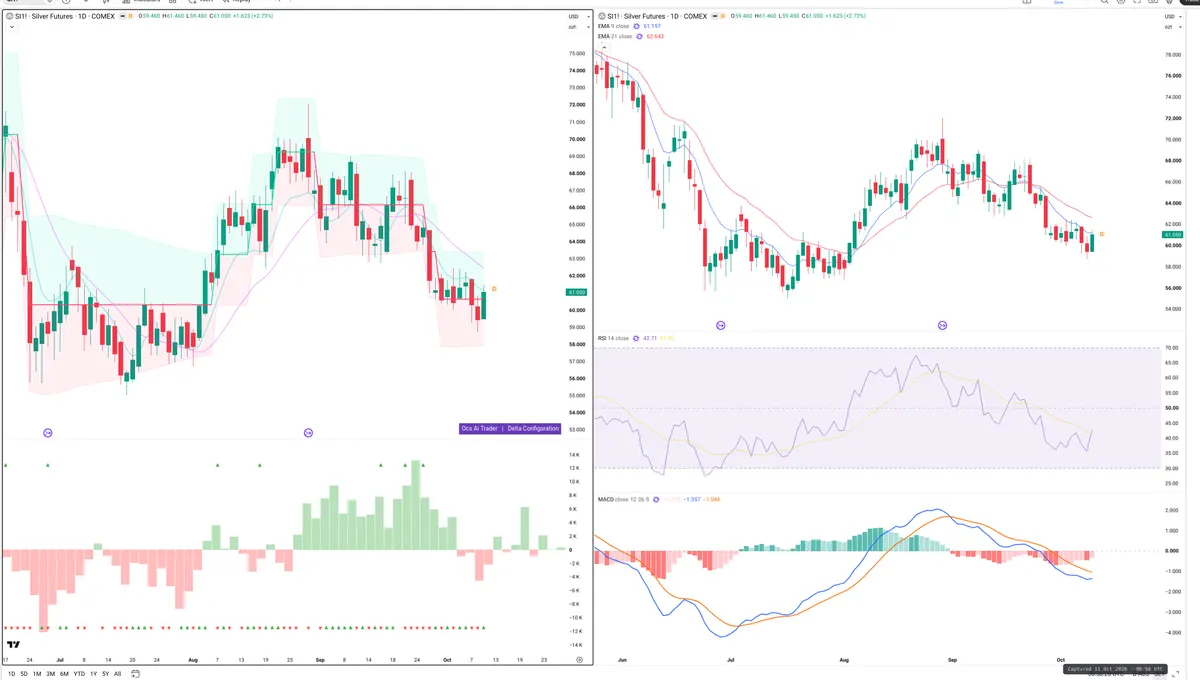Click the 70.00 level on RSI axis
1200x680 pixels.
pyautogui.click(x=1172, y=348)
